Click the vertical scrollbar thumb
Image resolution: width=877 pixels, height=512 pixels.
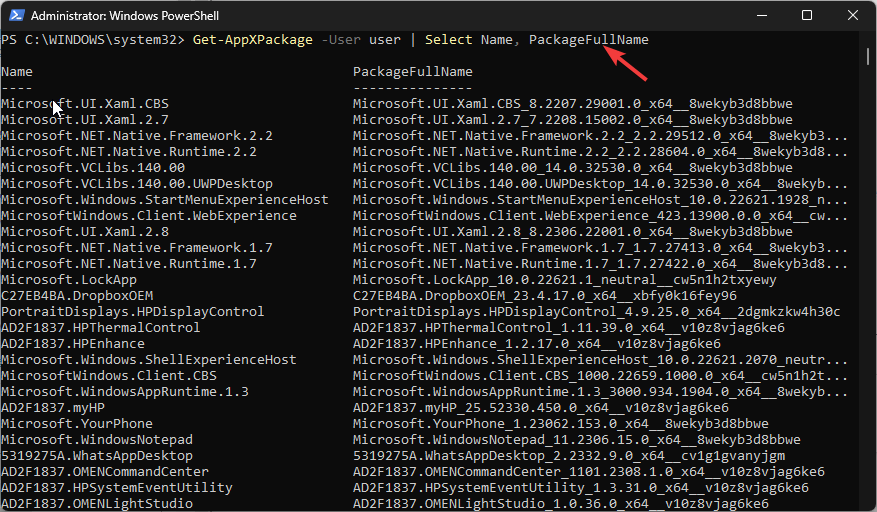[867, 56]
